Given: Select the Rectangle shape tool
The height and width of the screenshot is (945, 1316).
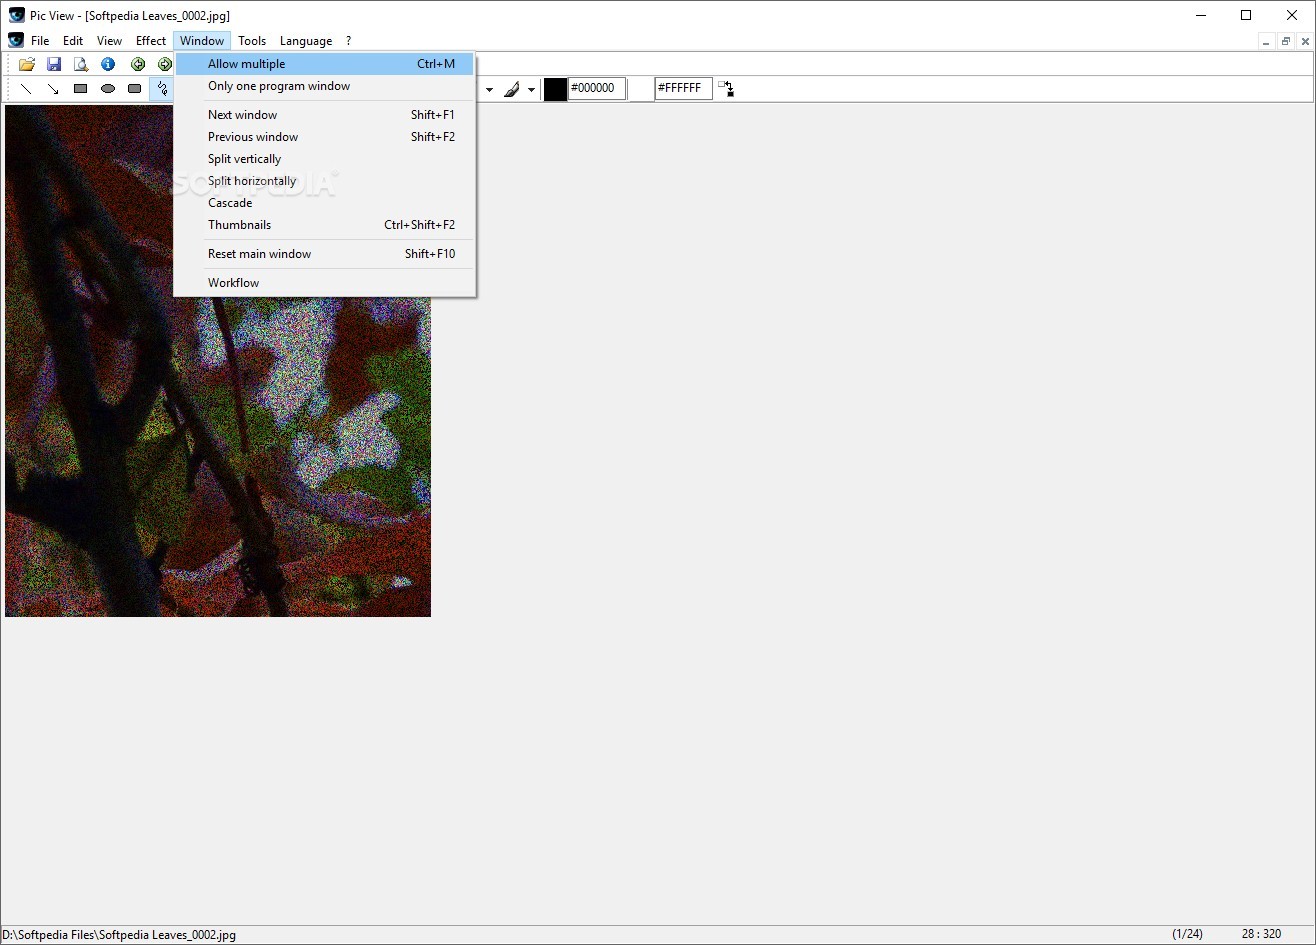Looking at the screenshot, I should pyautogui.click(x=81, y=89).
